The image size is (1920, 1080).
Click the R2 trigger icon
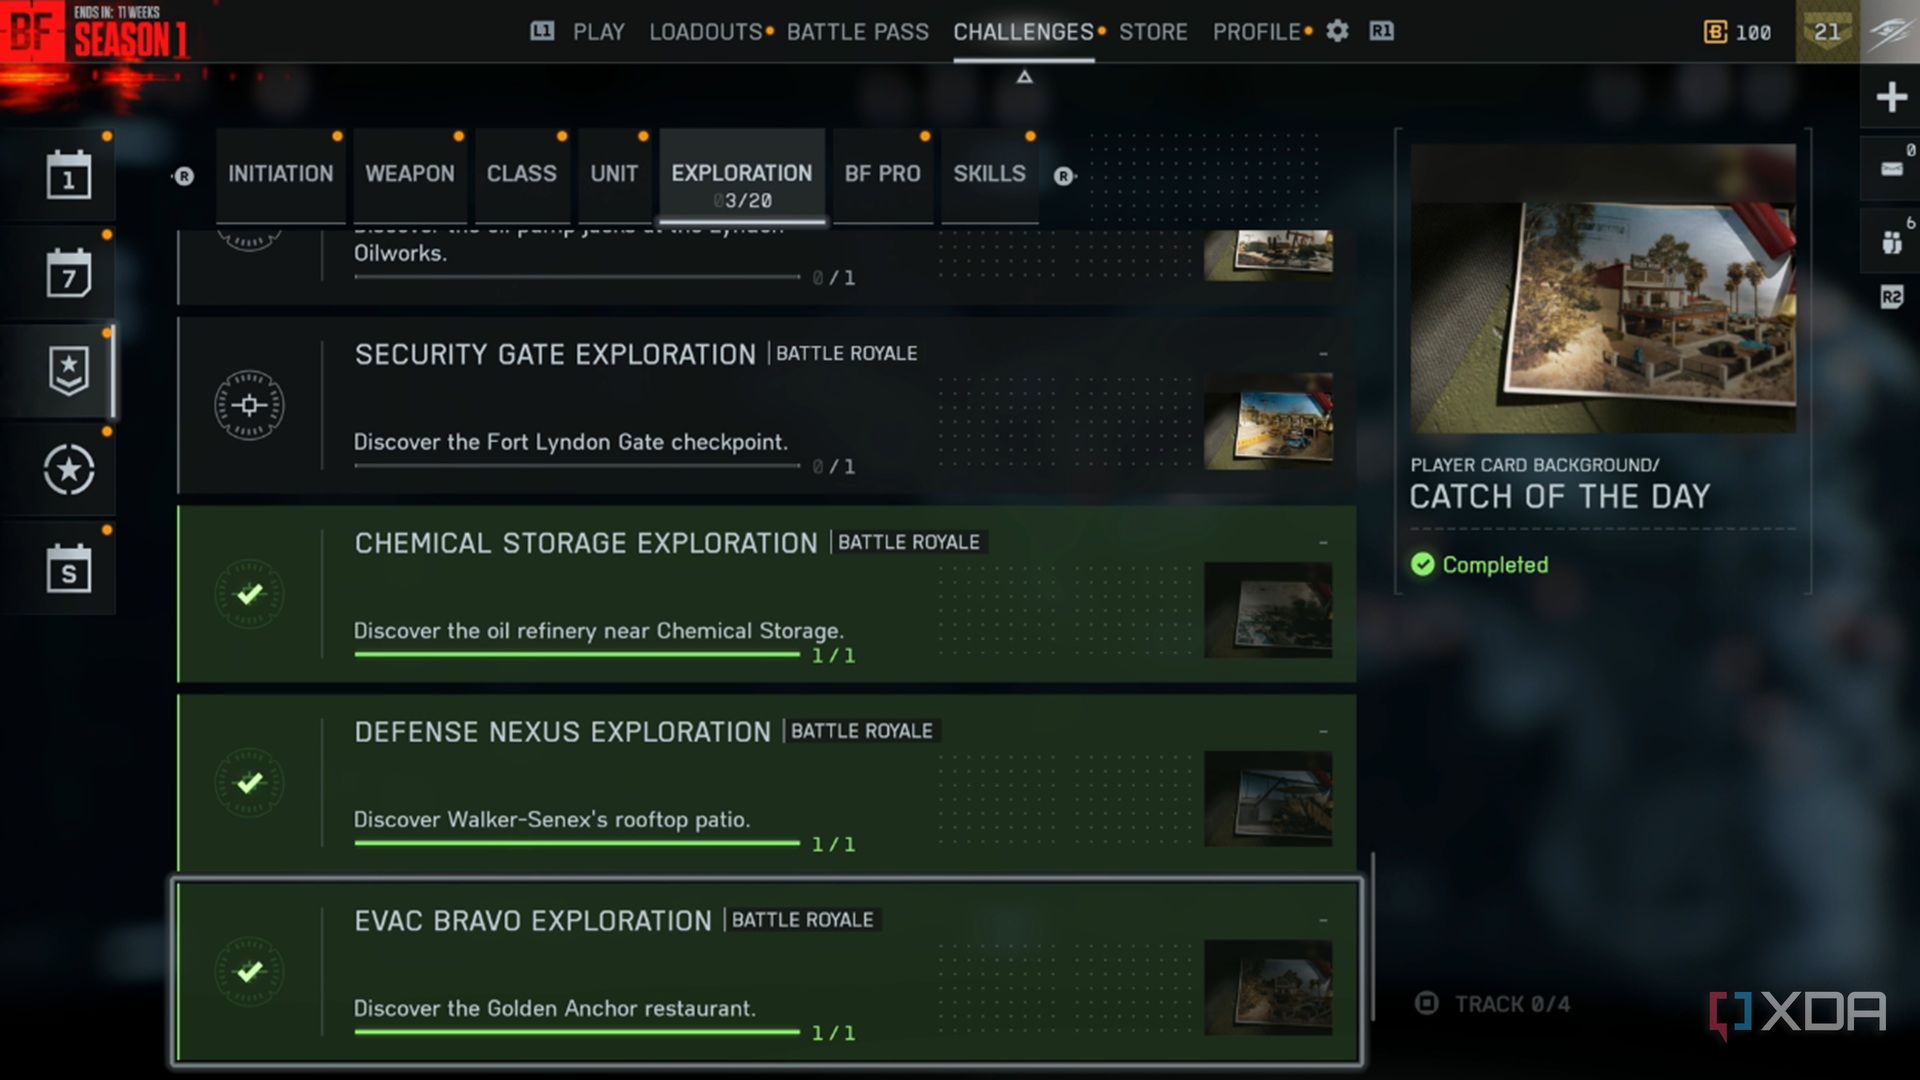pyautogui.click(x=1891, y=297)
